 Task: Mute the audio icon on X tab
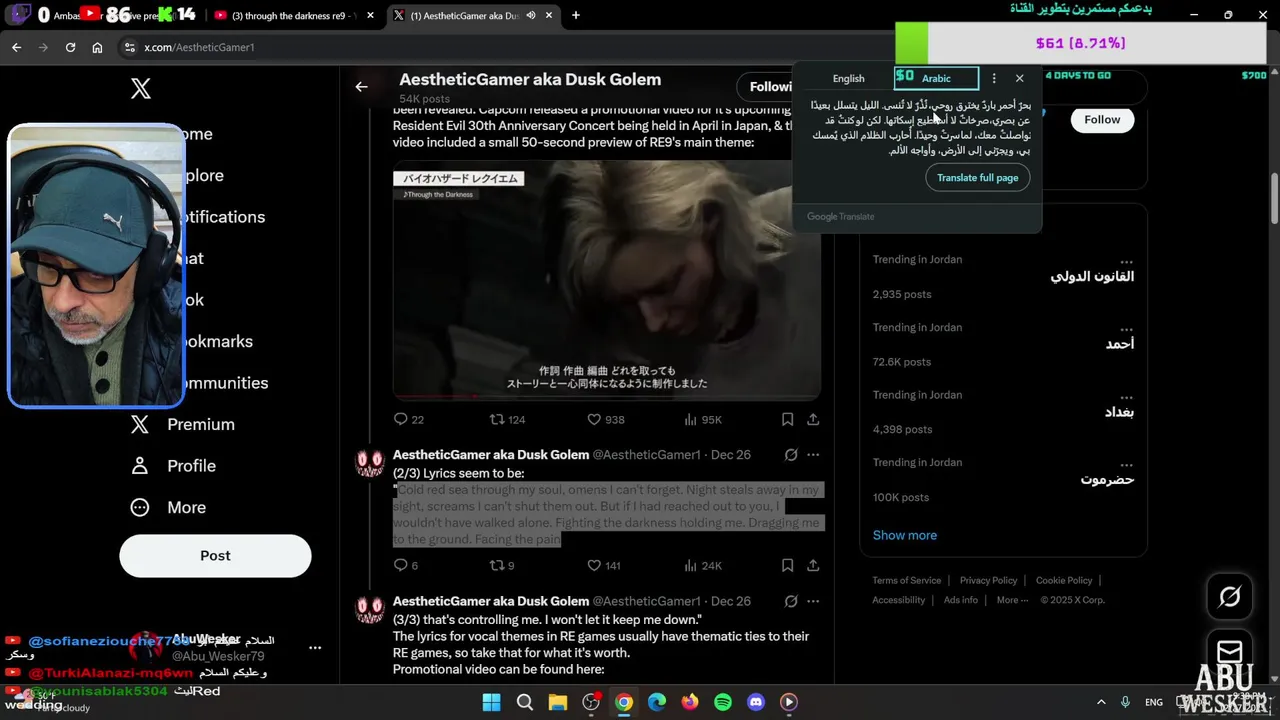pos(531,15)
